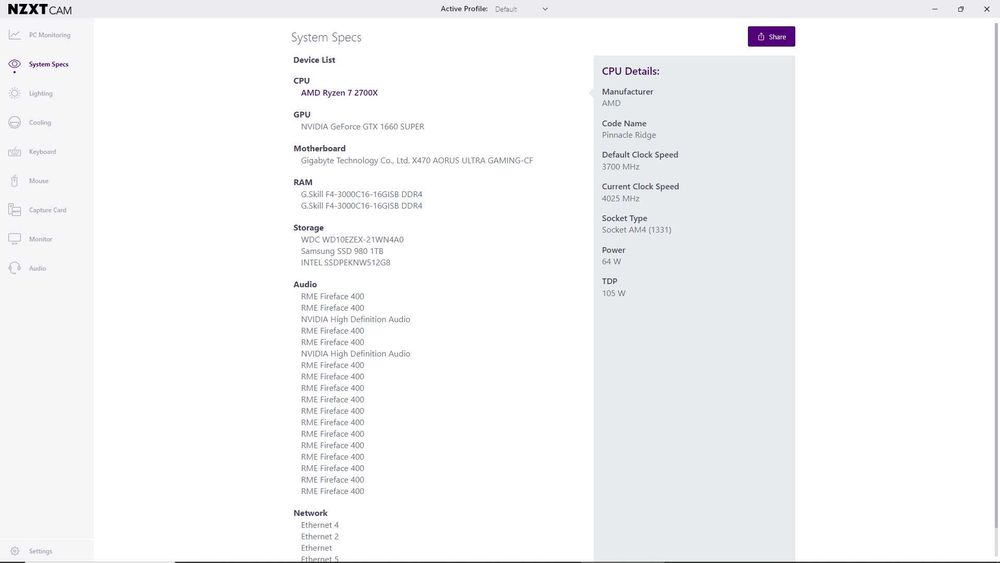
Task: Click the CPU heading in Device List
Action: [x=302, y=80]
